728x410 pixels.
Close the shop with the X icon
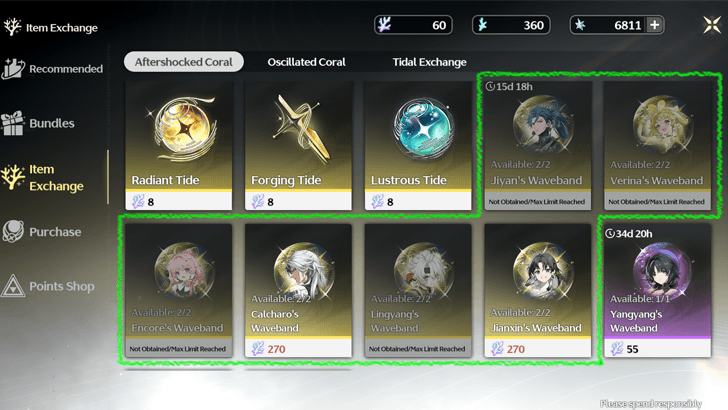[x=712, y=25]
